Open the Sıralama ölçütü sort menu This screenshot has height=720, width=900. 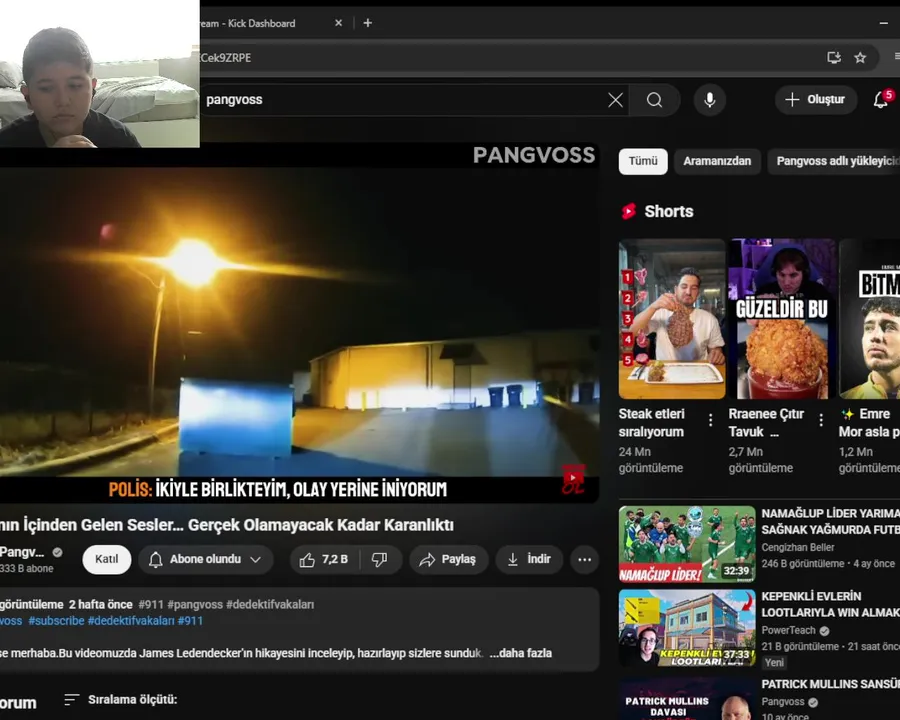point(121,700)
